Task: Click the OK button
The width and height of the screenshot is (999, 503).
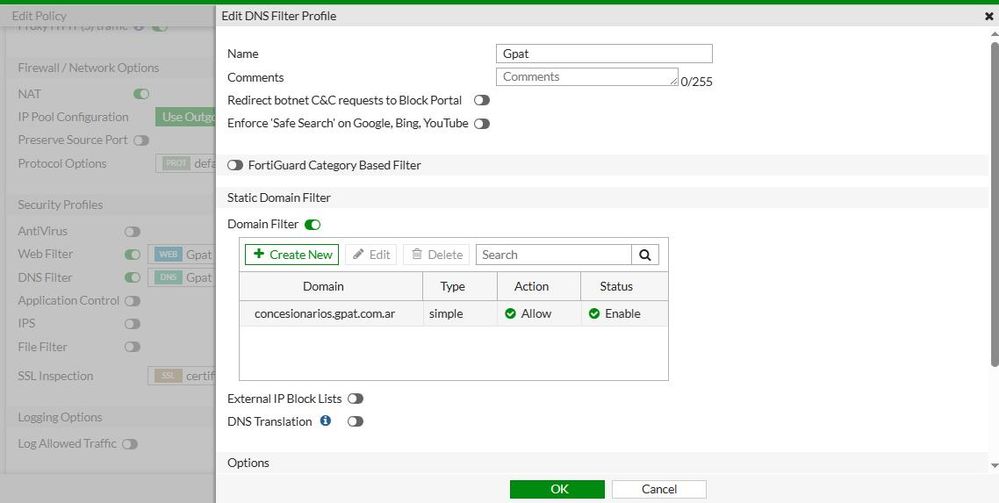Action: (557, 489)
